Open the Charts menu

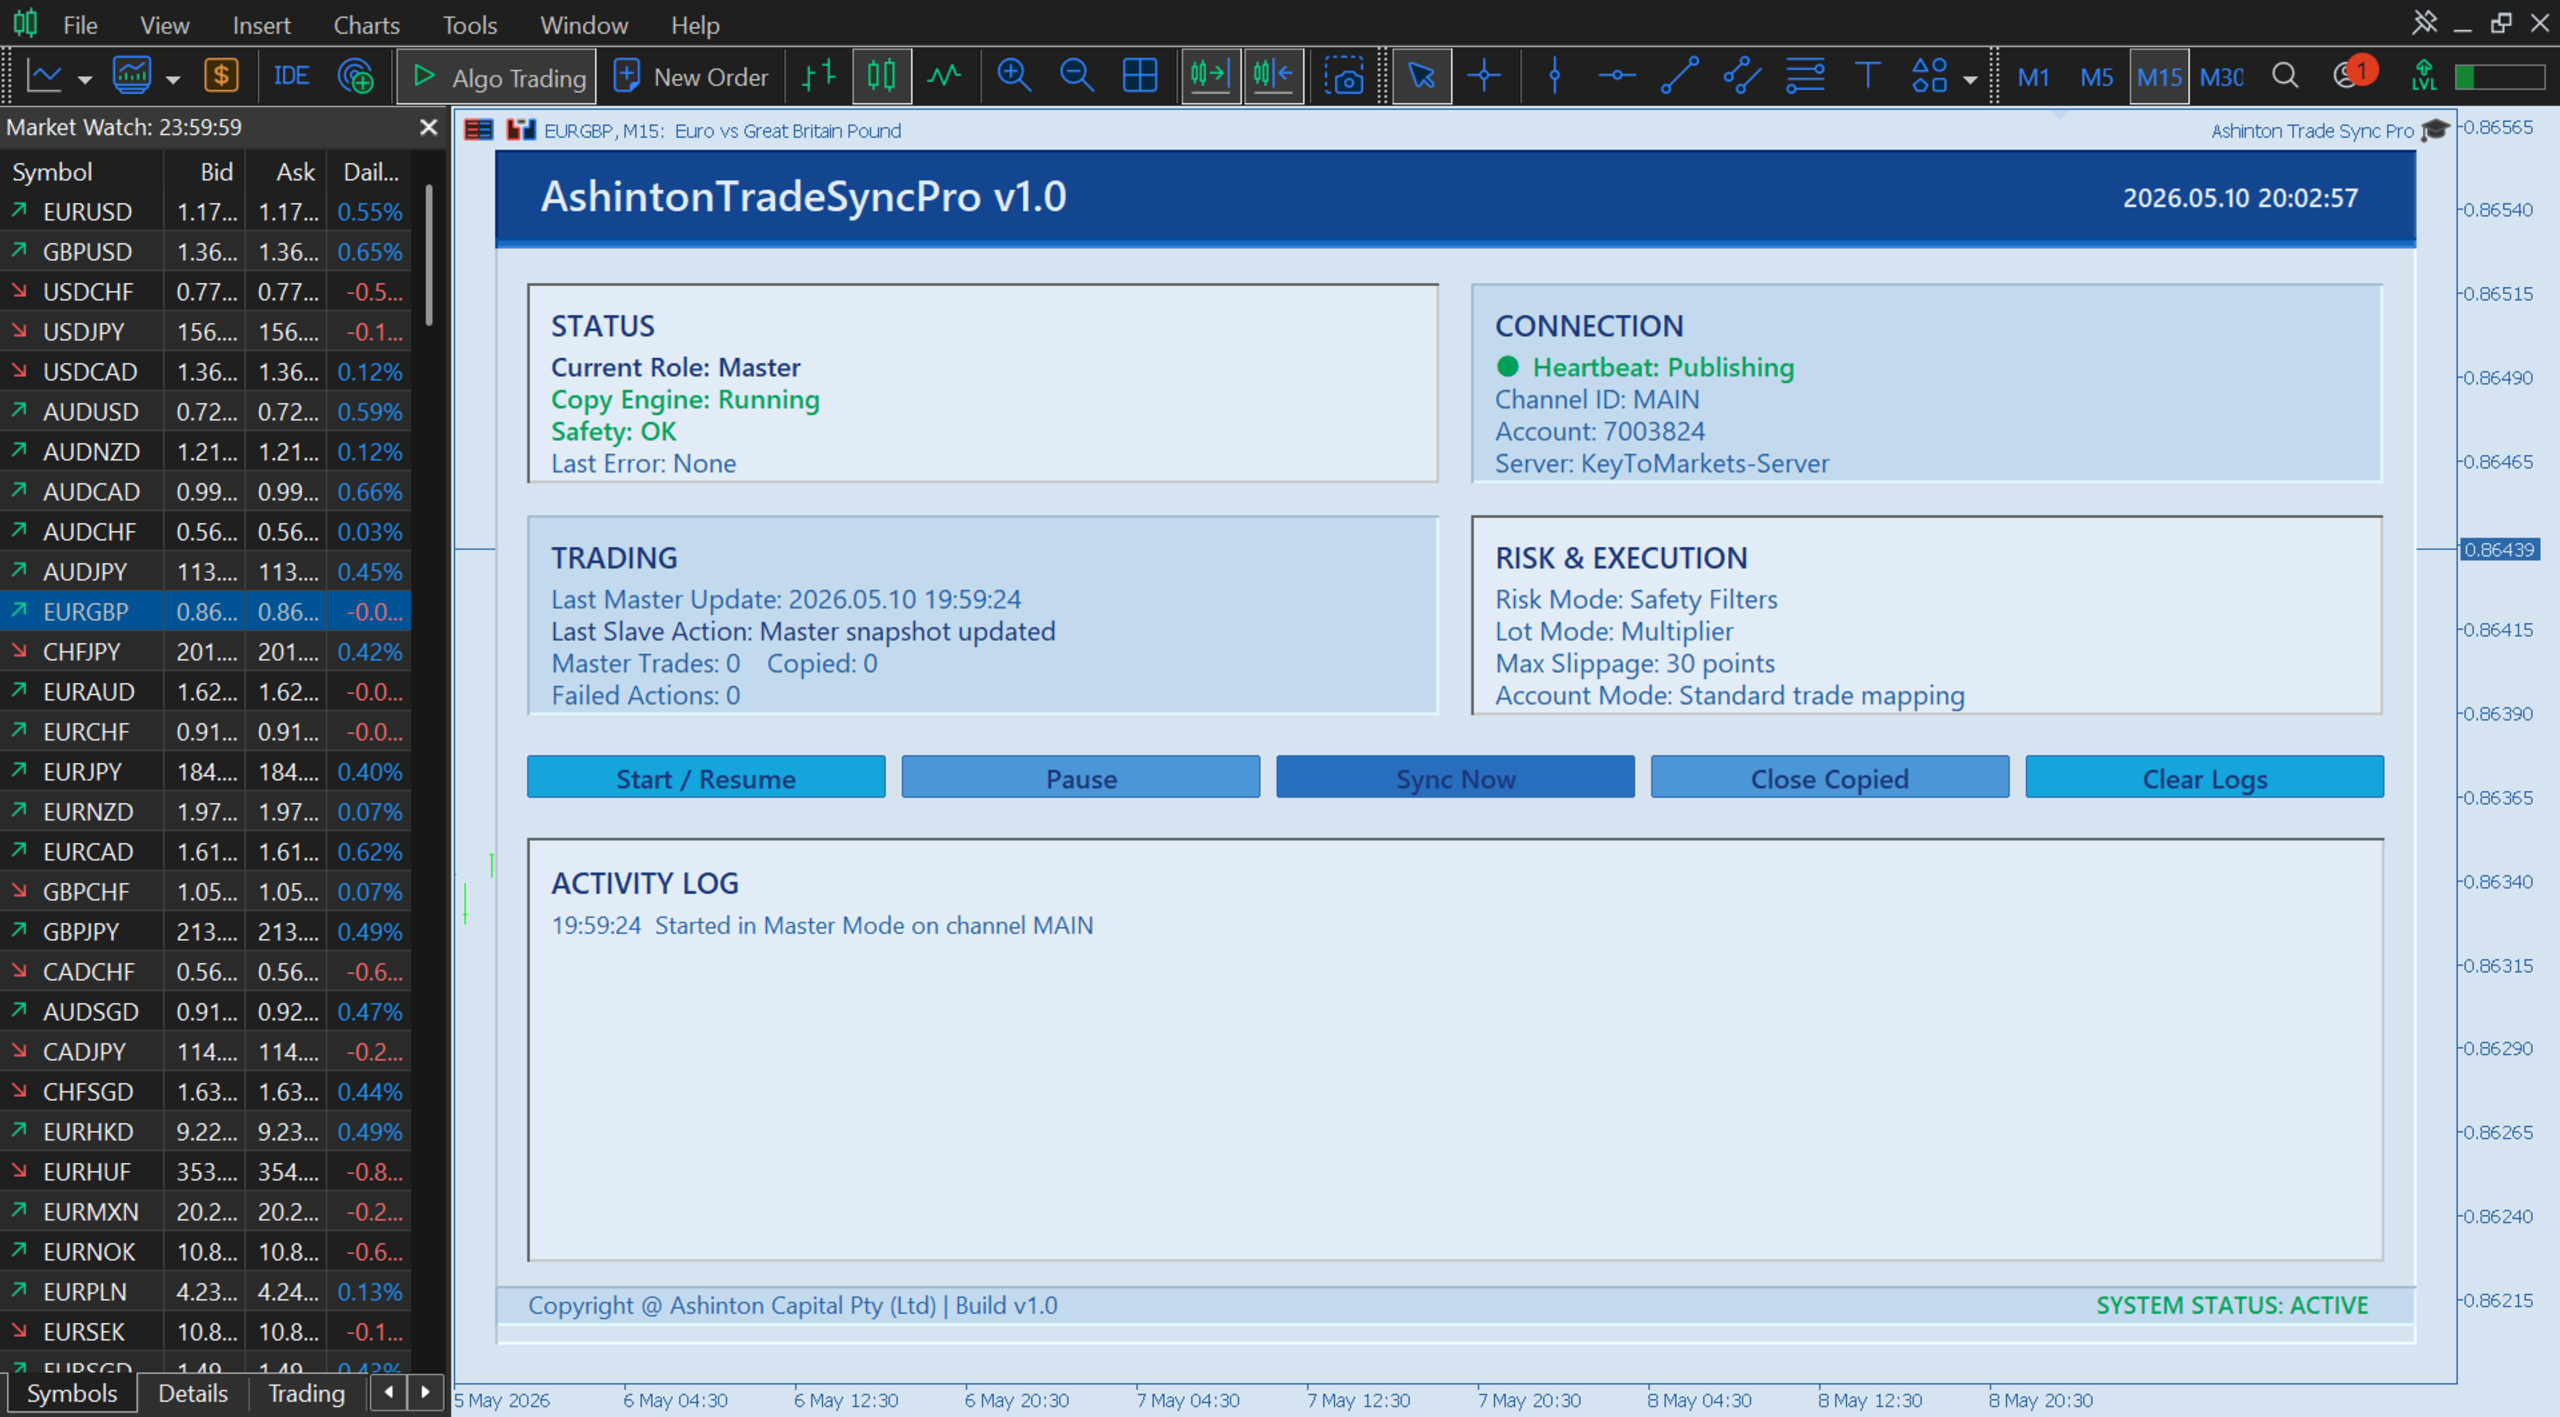[366, 25]
